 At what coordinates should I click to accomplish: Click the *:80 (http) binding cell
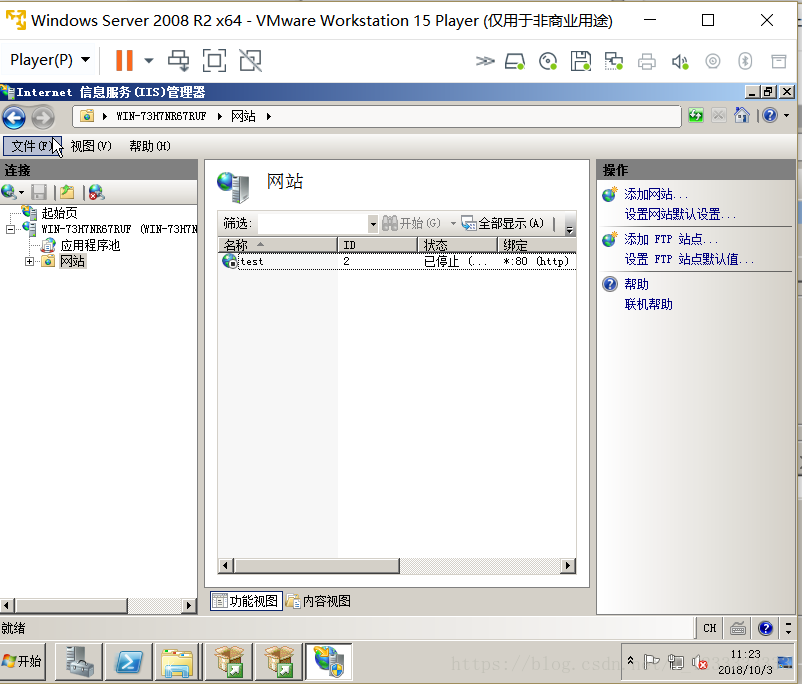coord(536,261)
